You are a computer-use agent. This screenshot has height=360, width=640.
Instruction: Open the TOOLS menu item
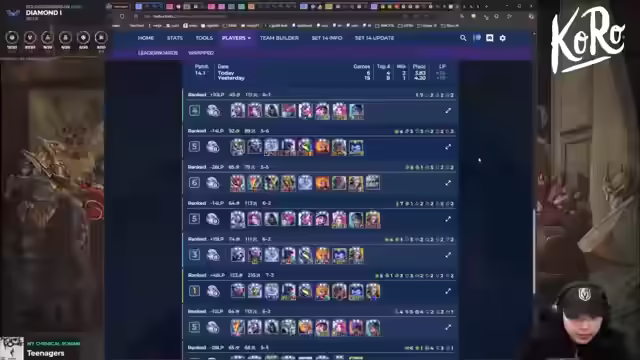pos(204,38)
